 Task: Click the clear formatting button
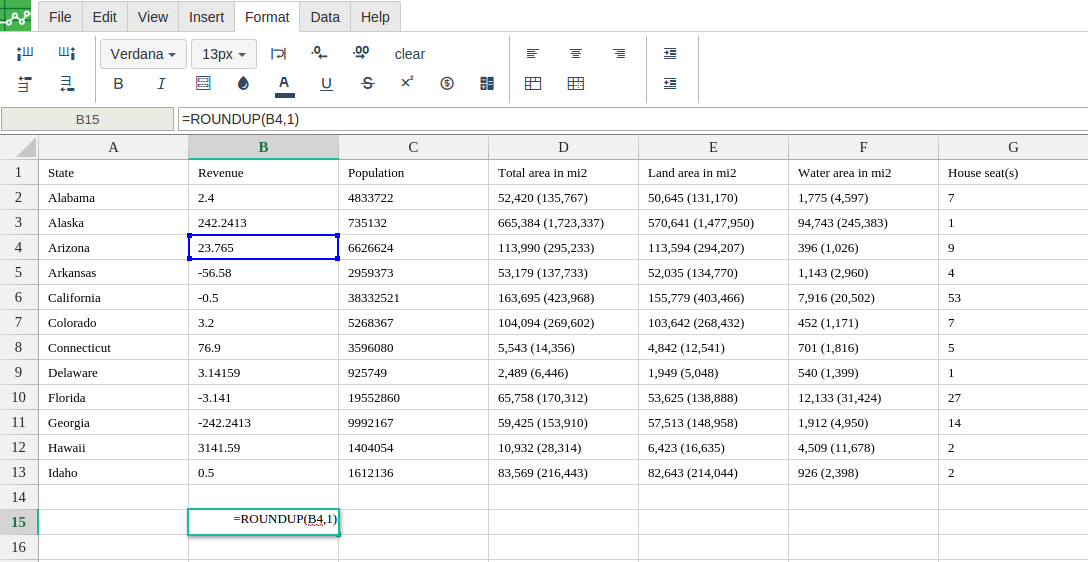410,54
